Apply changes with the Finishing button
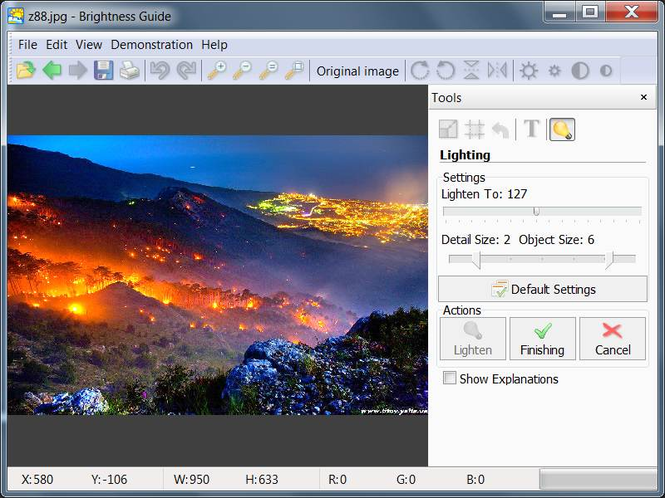This screenshot has width=665, height=498. tap(542, 339)
